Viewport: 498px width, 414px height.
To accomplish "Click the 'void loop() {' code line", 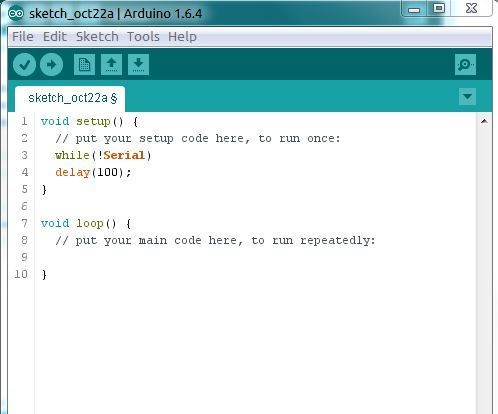I will click(86, 223).
